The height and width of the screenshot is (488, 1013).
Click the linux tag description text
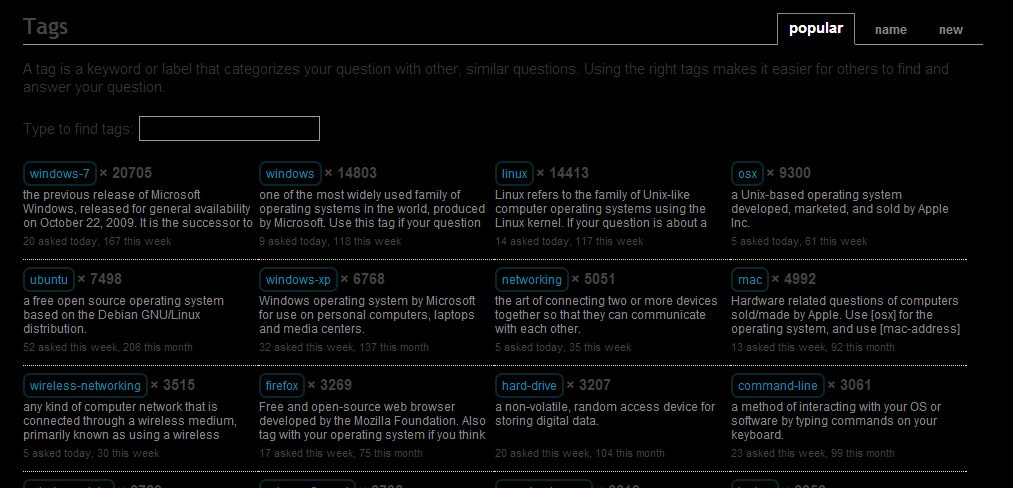coord(601,209)
